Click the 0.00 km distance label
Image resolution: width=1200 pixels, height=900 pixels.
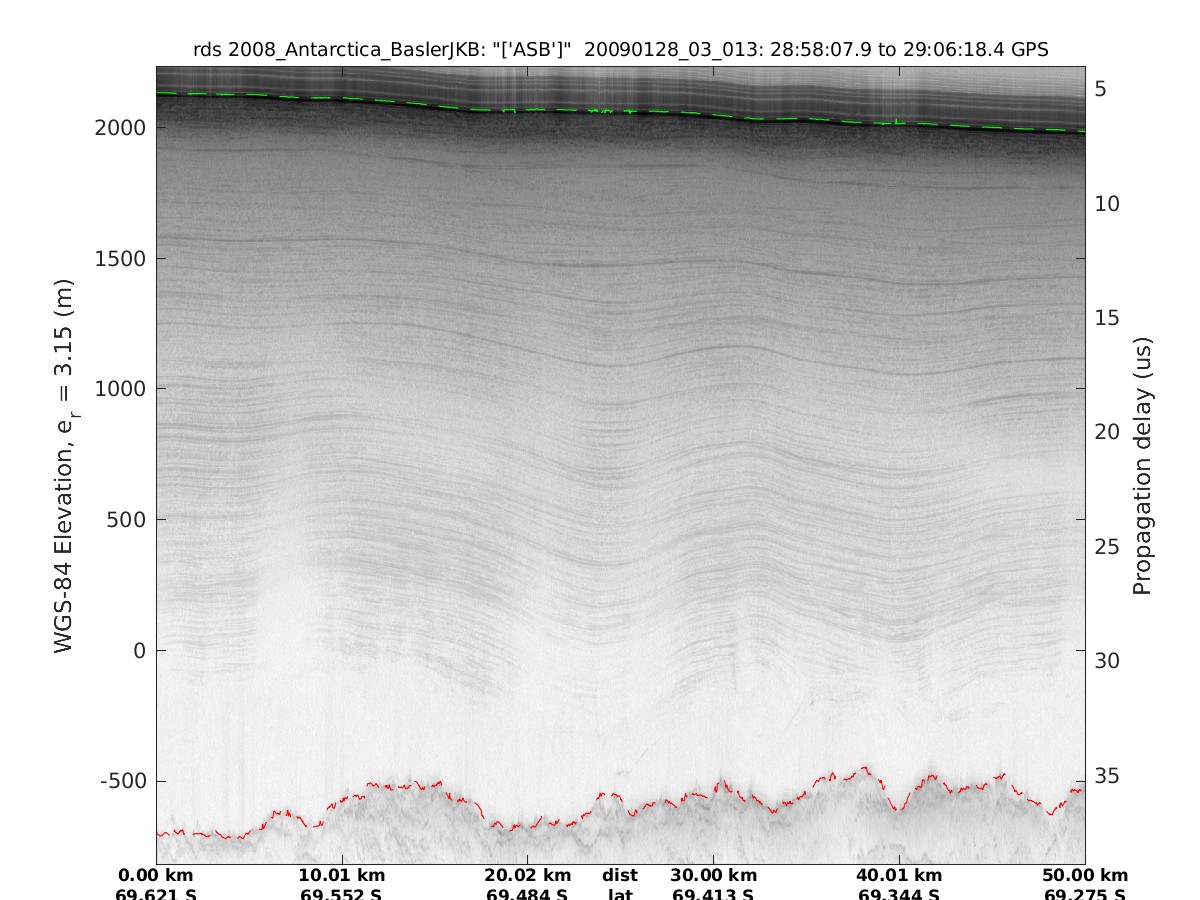click(x=156, y=875)
